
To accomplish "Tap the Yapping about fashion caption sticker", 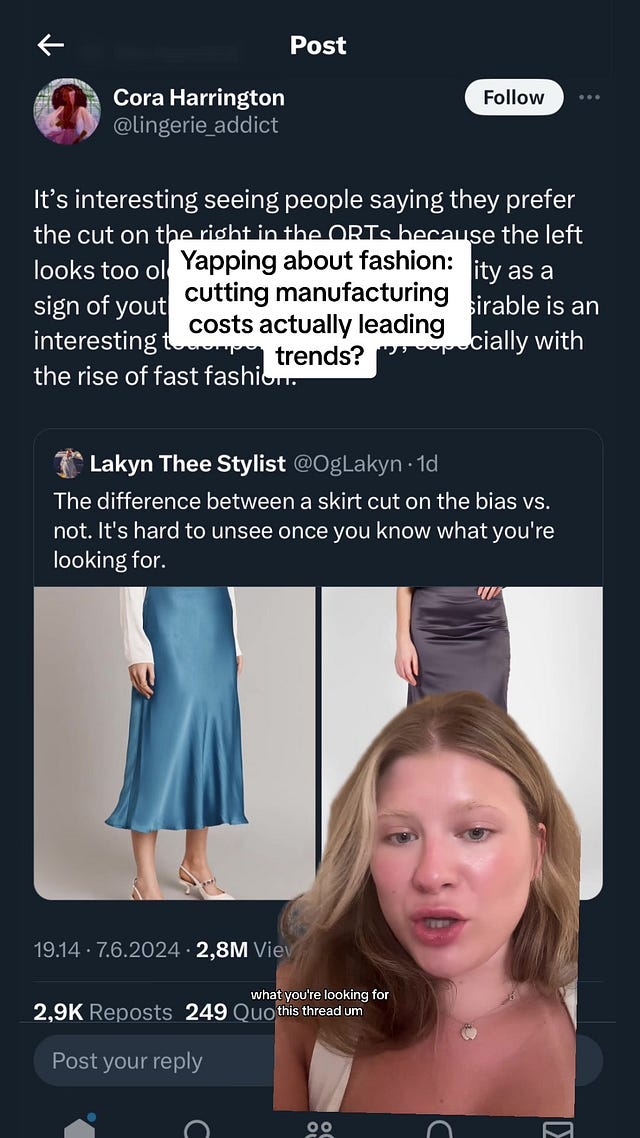I will tap(319, 309).
